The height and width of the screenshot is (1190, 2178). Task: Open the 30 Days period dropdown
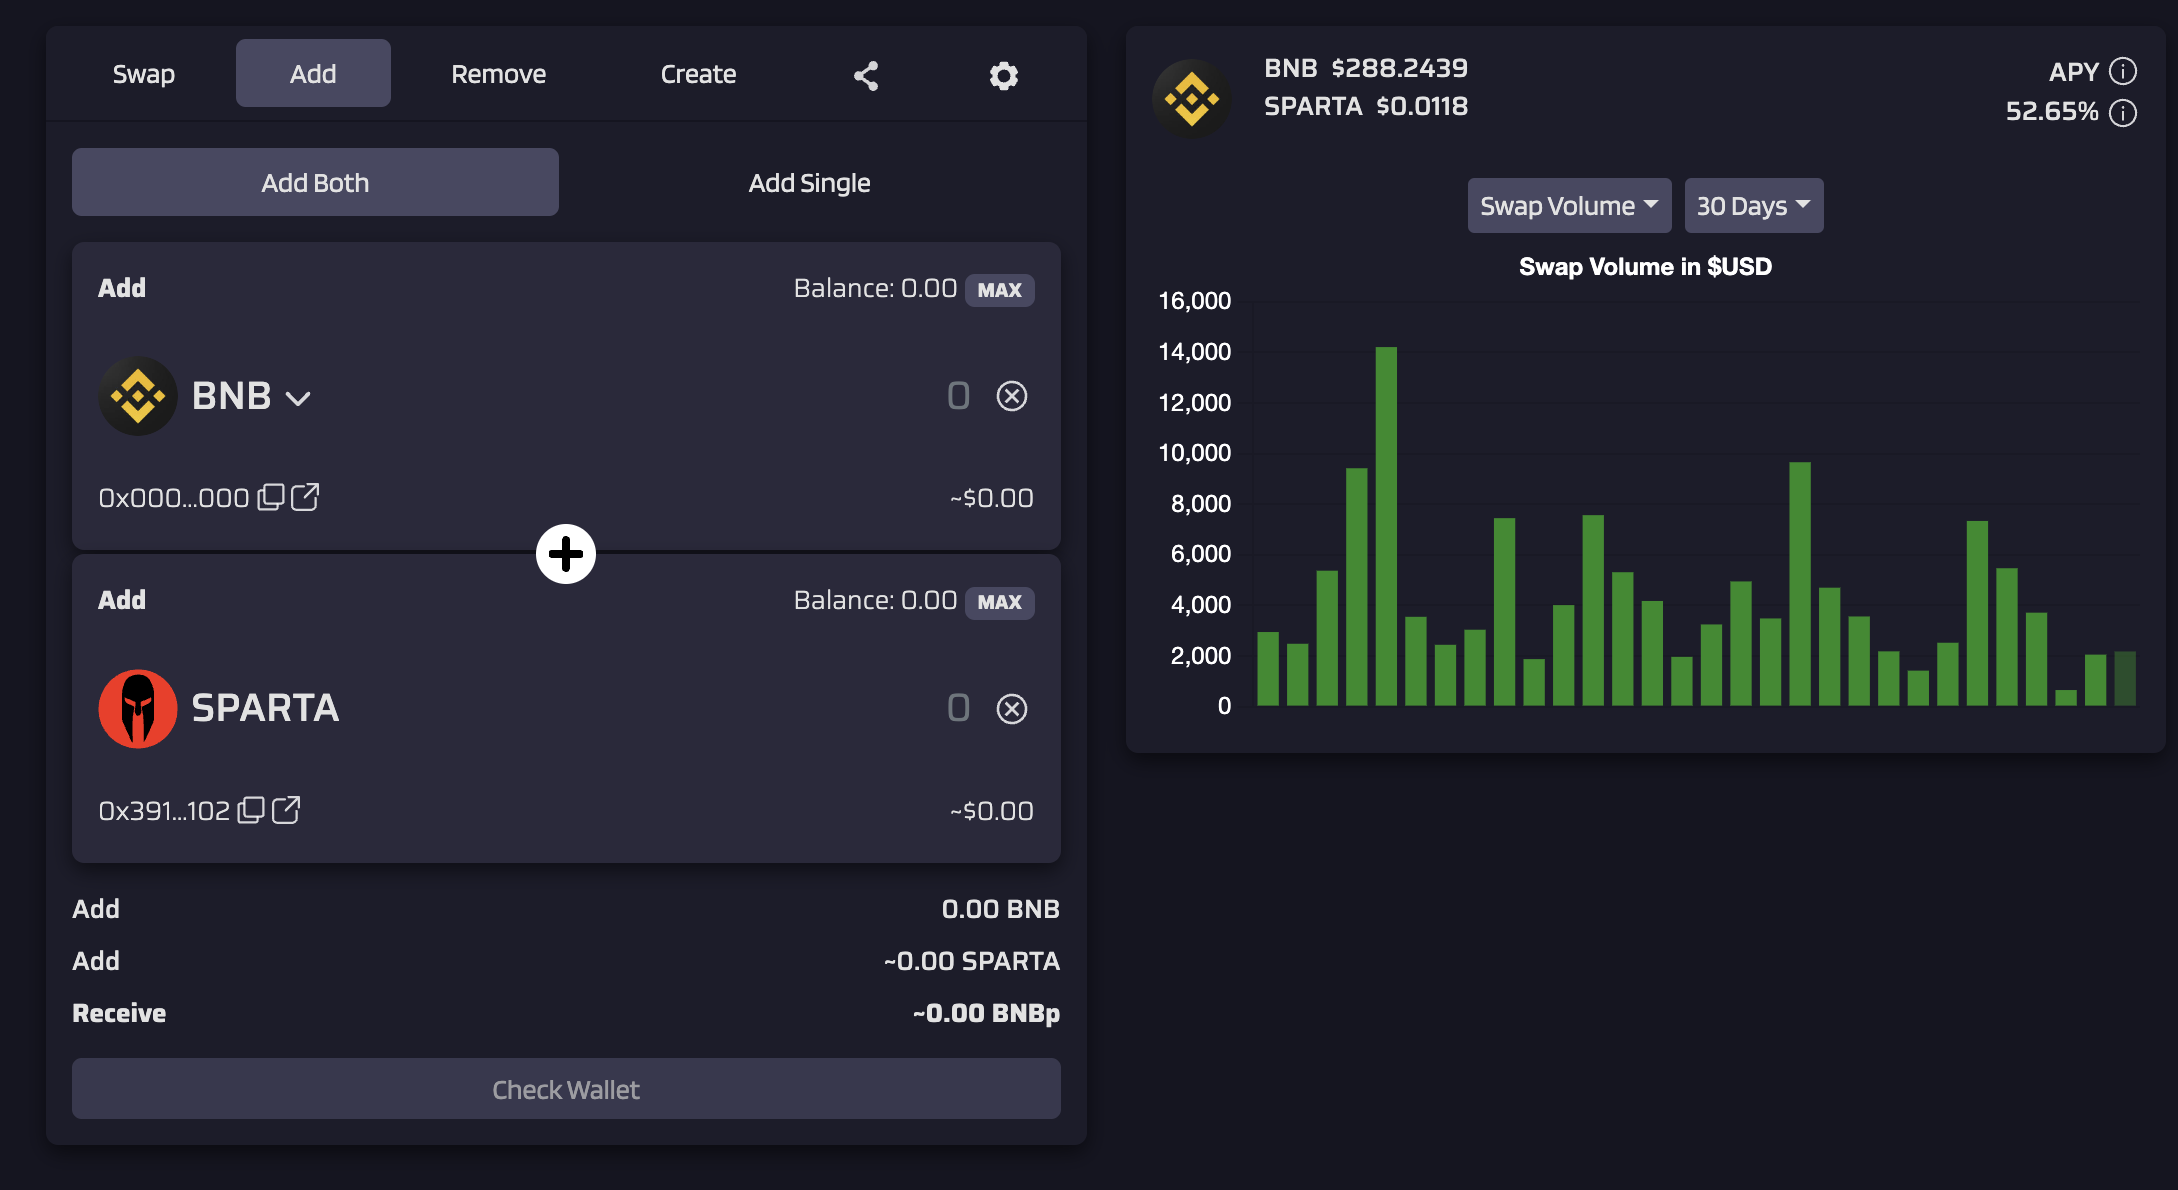click(1754, 206)
